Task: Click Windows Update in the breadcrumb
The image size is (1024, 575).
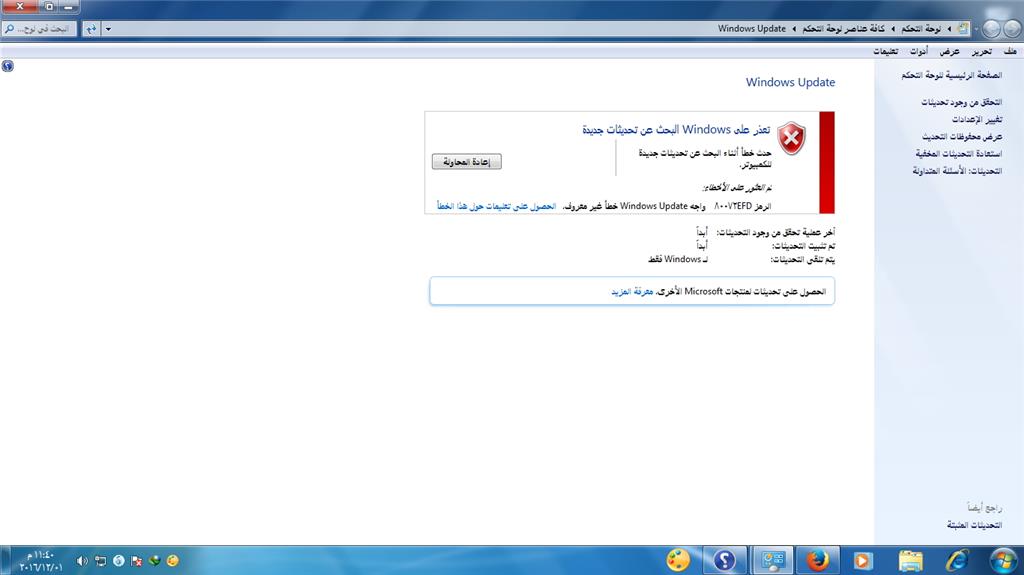Action: point(752,29)
